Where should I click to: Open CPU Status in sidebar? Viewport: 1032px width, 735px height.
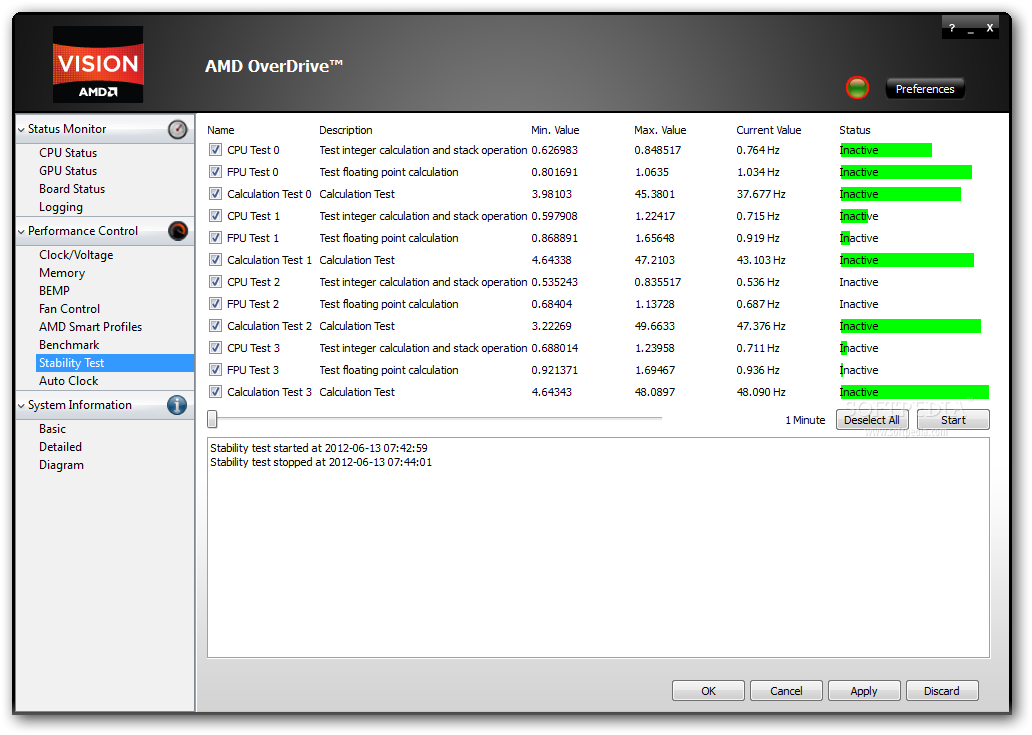coord(68,153)
